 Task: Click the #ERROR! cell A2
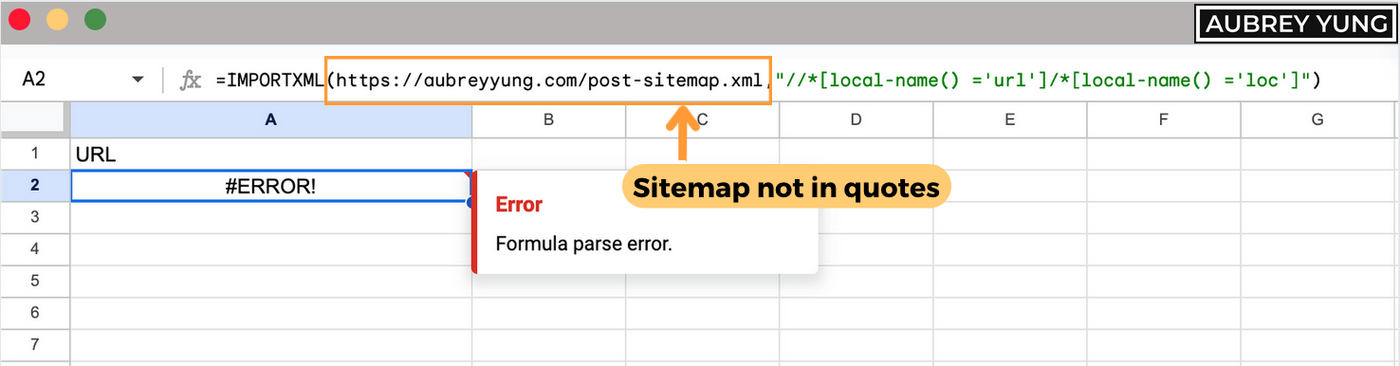tap(271, 186)
